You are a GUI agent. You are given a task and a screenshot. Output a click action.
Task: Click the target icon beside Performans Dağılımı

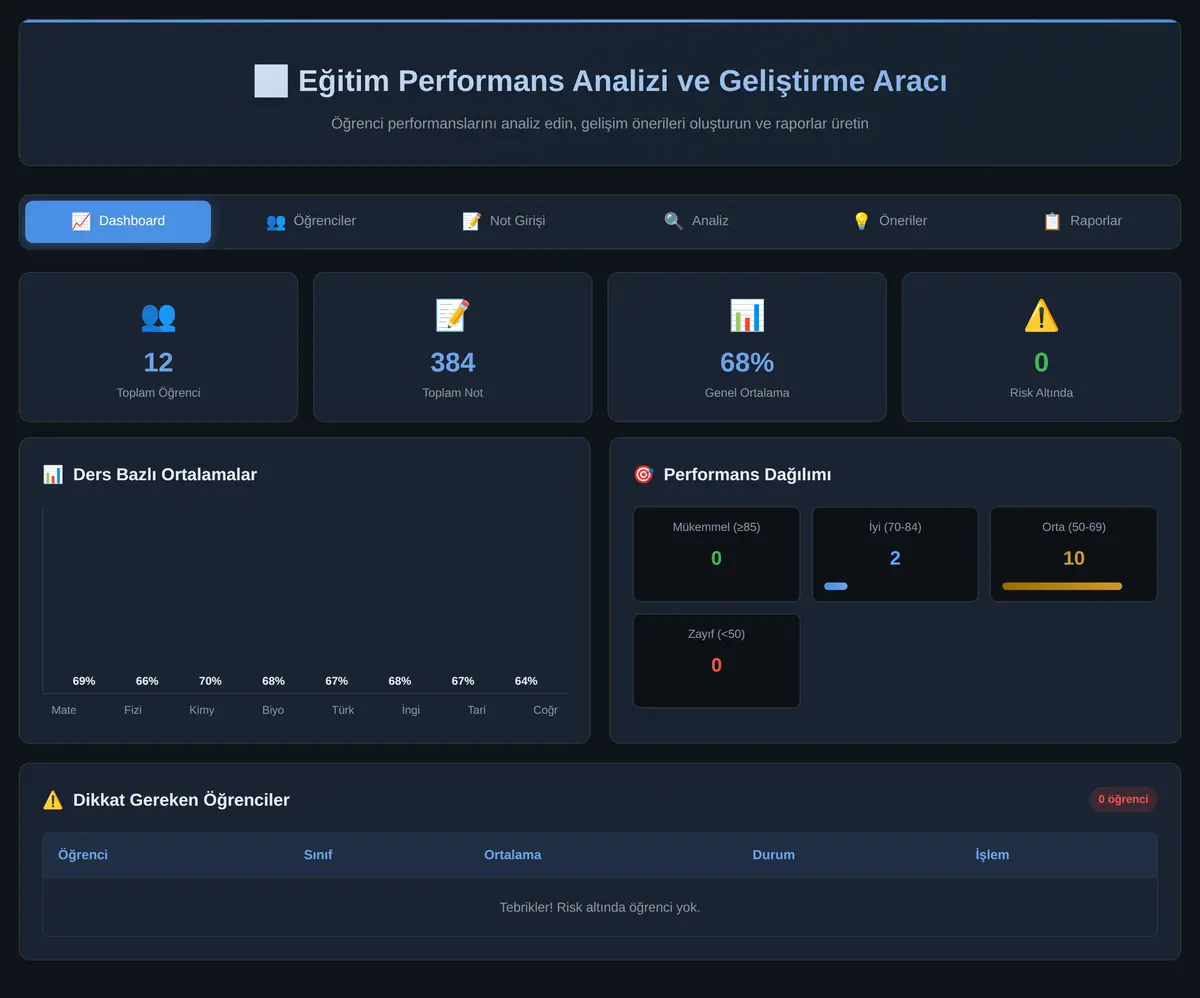coord(643,474)
